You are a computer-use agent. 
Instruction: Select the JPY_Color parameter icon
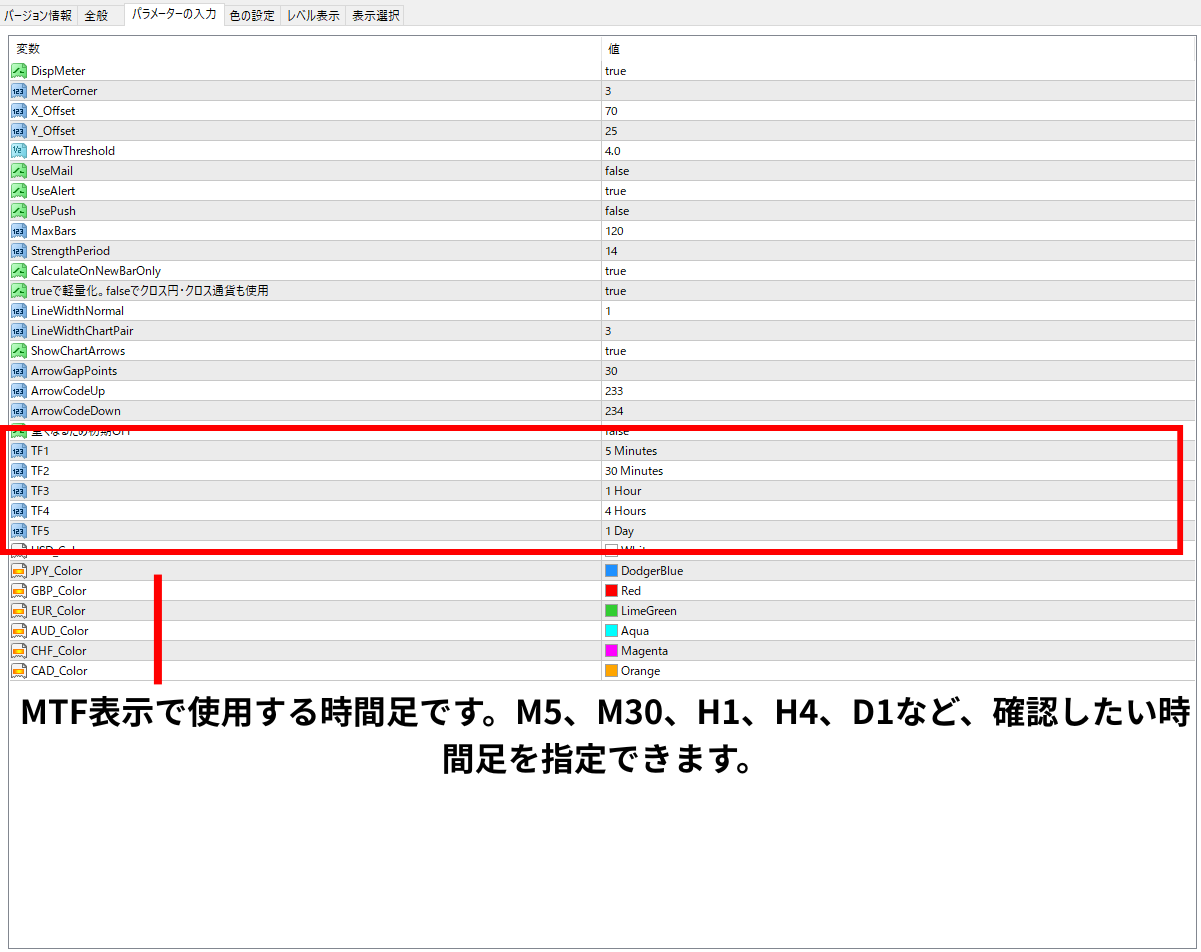(x=19, y=571)
